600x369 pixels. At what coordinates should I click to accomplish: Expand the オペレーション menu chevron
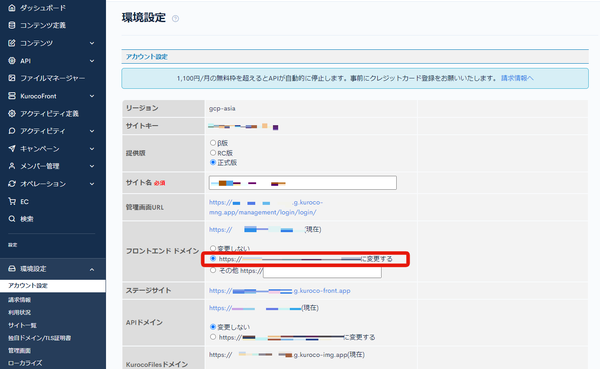click(92, 184)
